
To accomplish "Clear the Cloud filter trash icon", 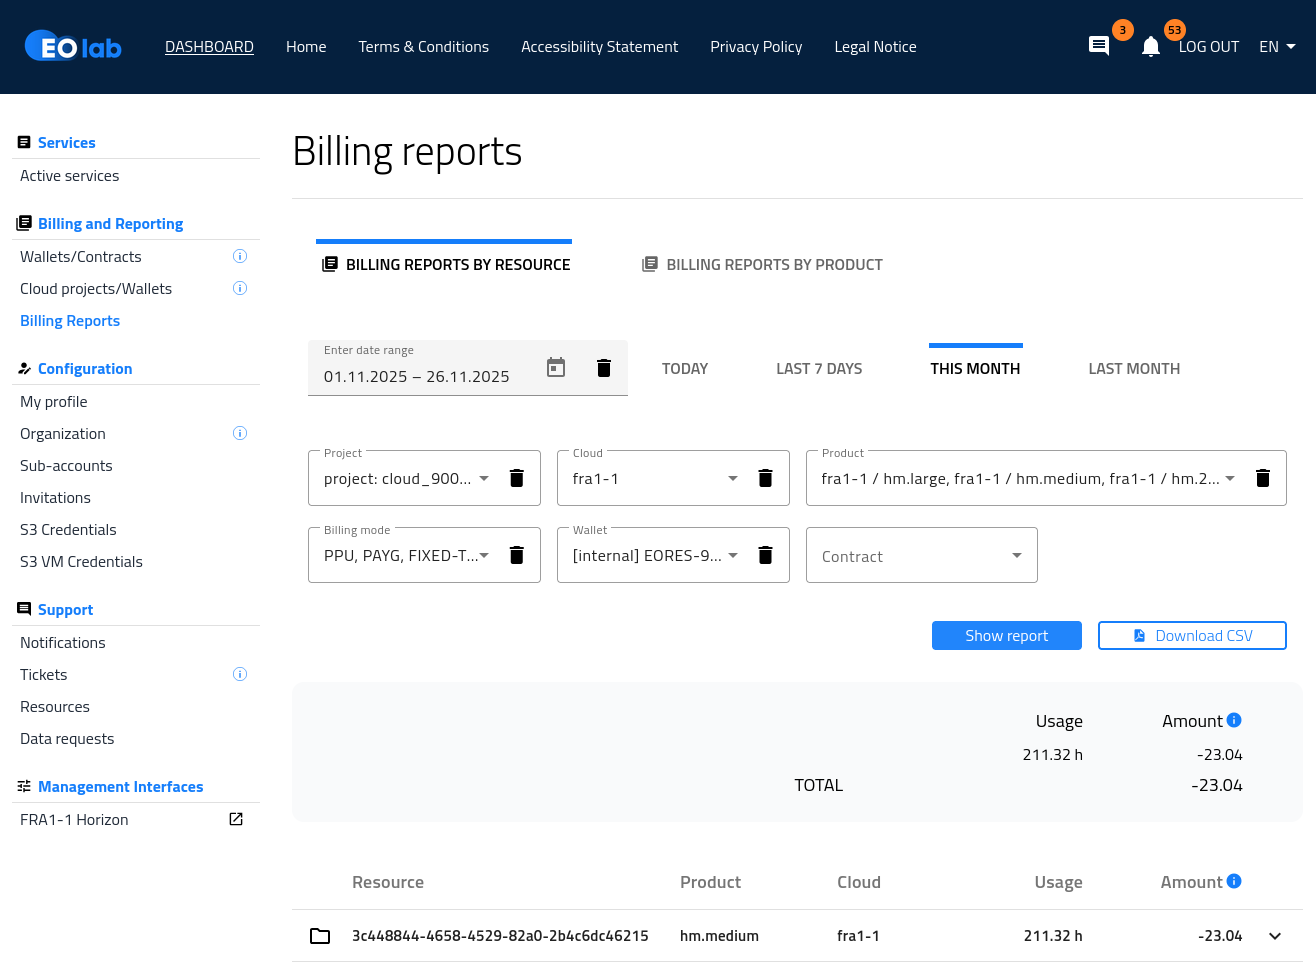I will tap(765, 478).
